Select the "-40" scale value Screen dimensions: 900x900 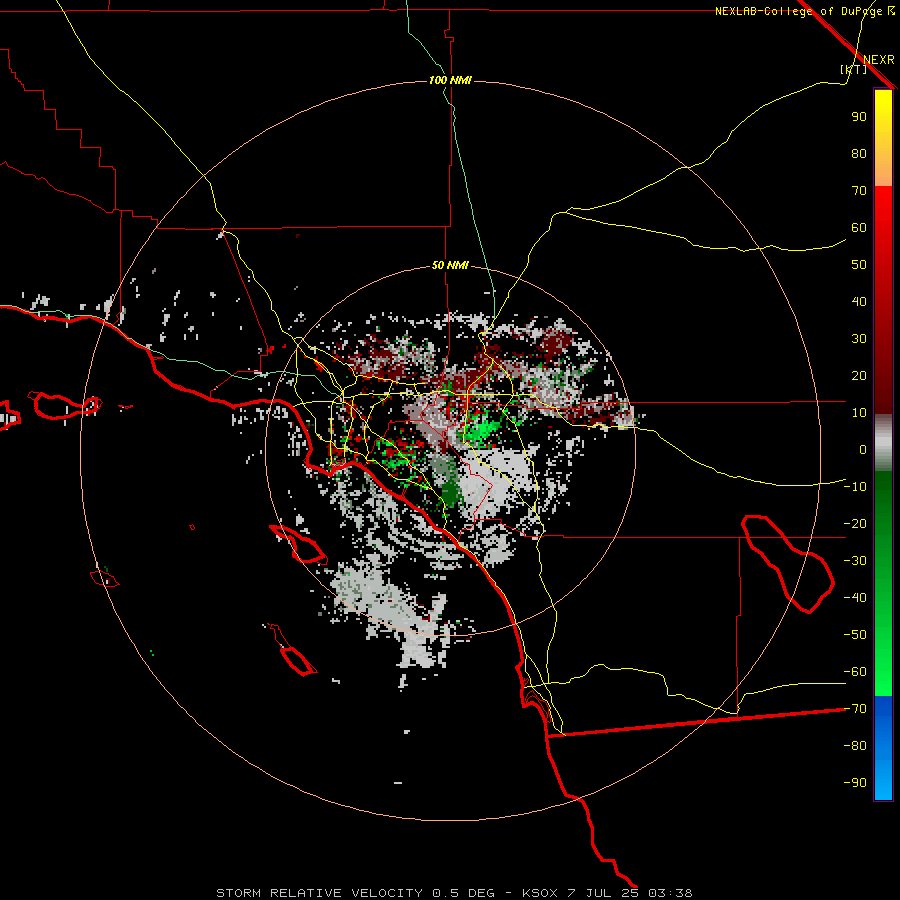(855, 598)
